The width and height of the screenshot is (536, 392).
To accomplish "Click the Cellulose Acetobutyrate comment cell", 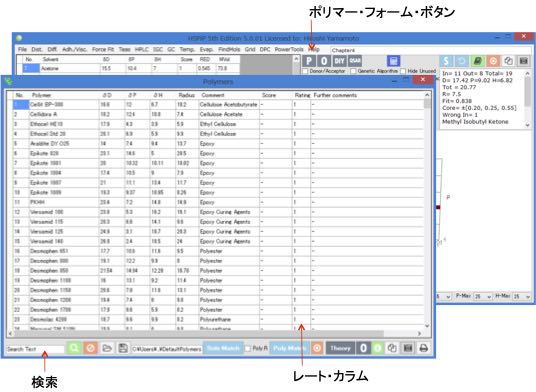I will [229, 105].
